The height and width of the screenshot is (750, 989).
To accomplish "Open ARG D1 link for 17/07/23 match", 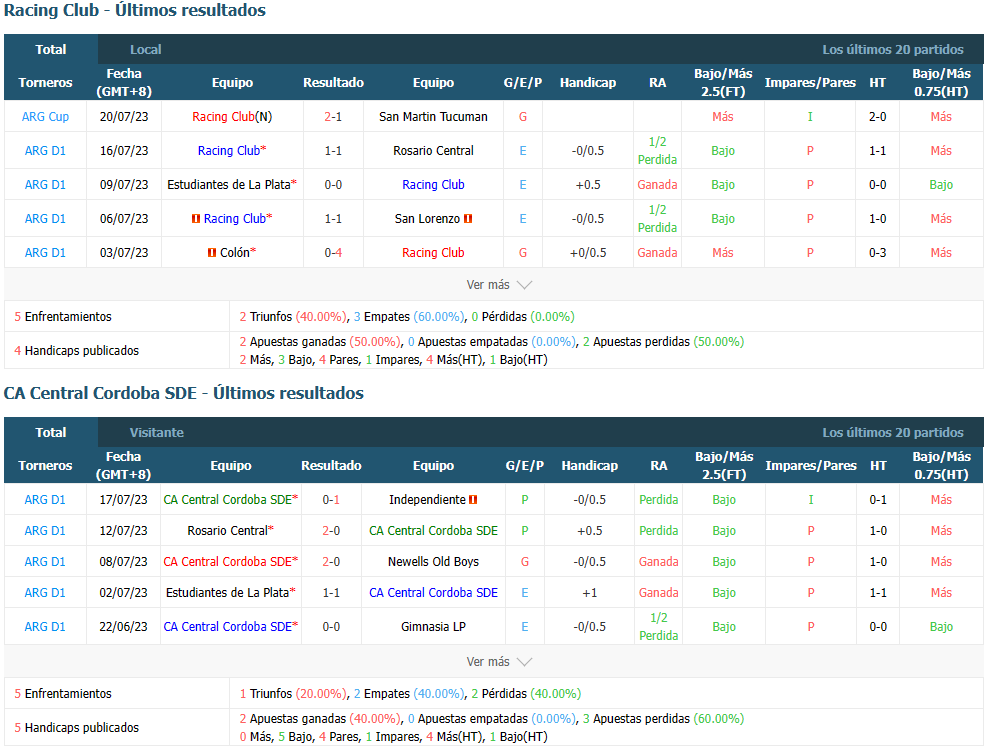I will point(45,500).
